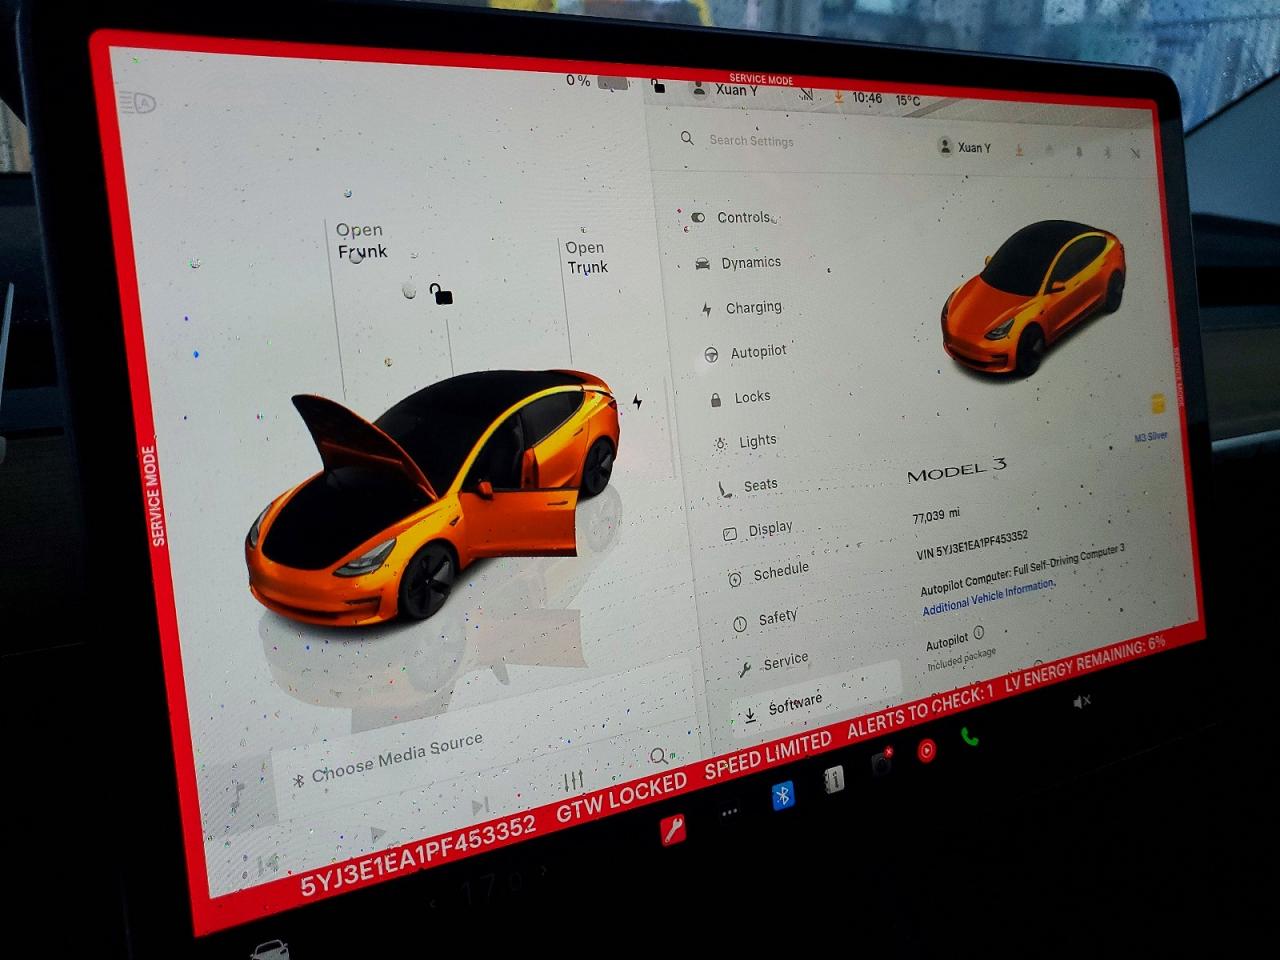Tap the MODEL 3 heading text
Viewport: 1280px width, 960px height.
(x=957, y=469)
